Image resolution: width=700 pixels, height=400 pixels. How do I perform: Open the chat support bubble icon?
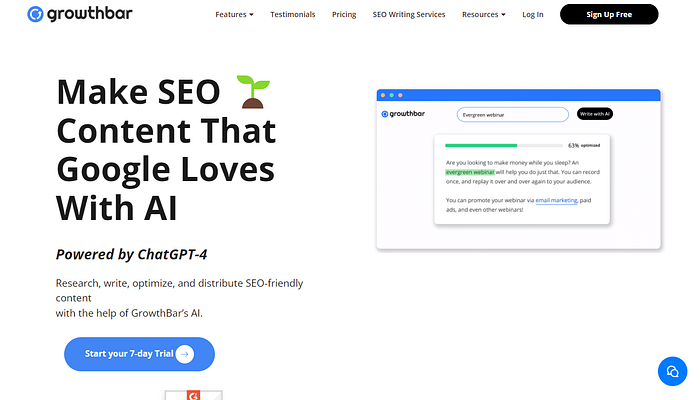point(672,371)
